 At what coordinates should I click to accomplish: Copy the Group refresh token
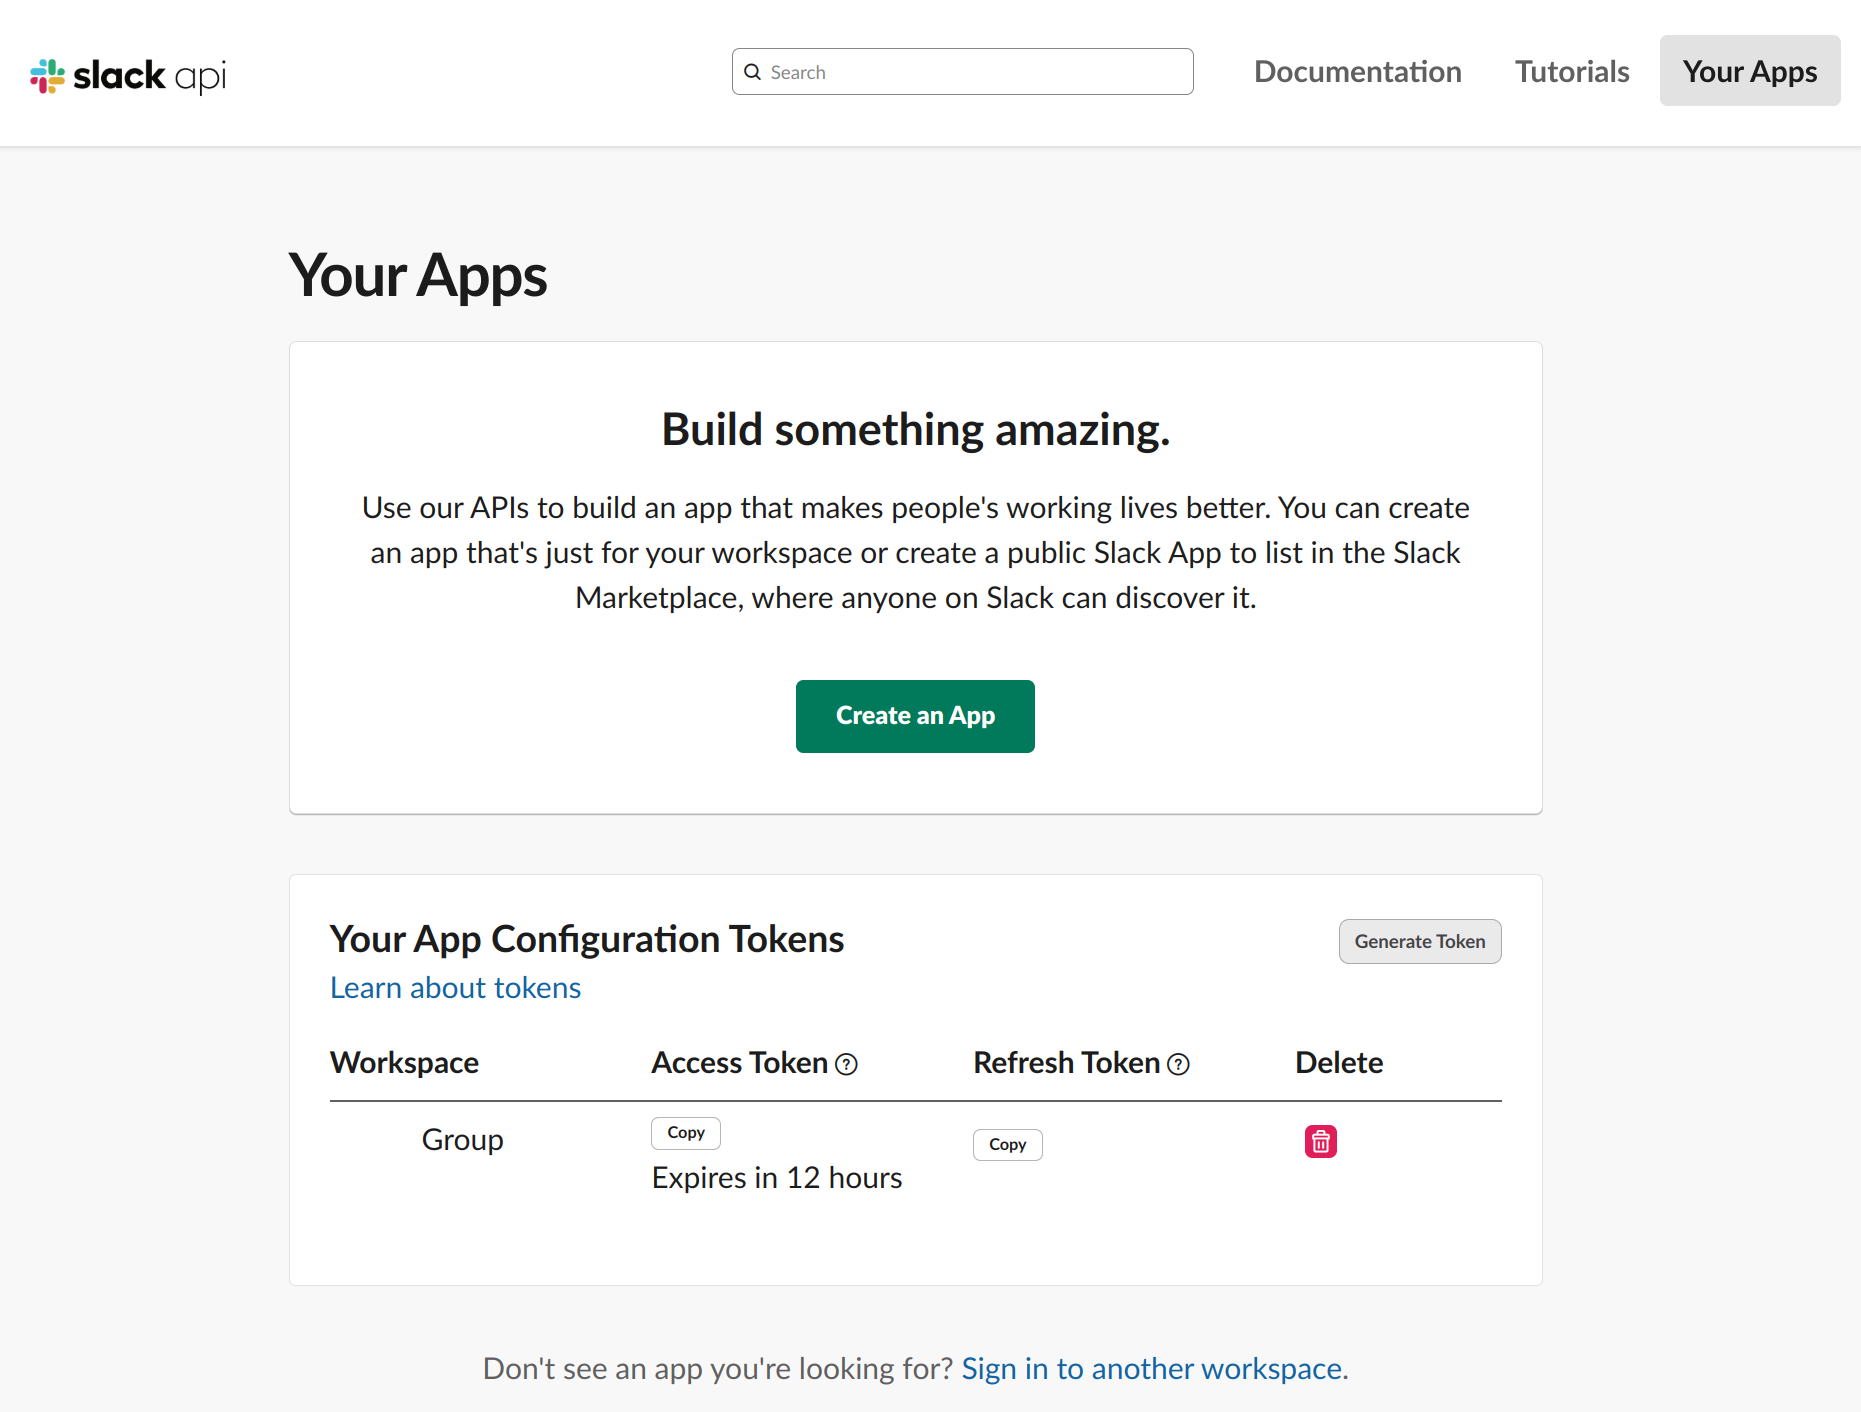click(1008, 1145)
